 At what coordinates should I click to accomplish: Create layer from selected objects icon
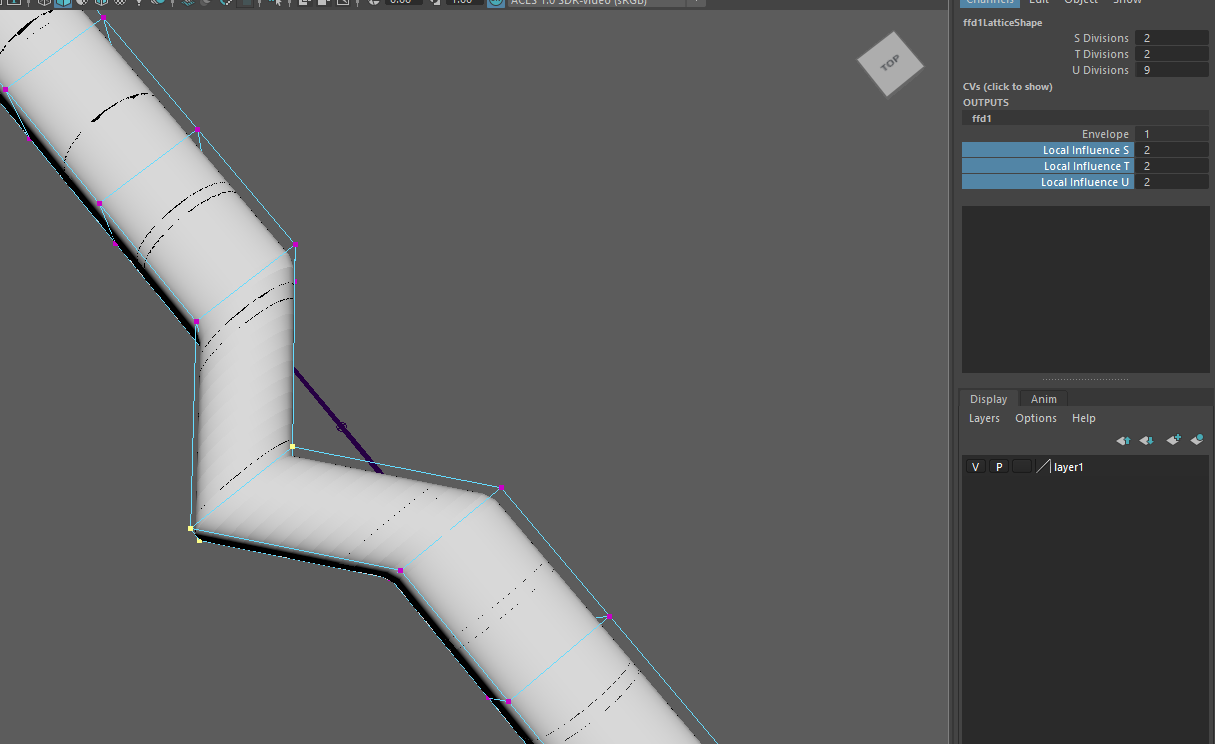(1197, 440)
